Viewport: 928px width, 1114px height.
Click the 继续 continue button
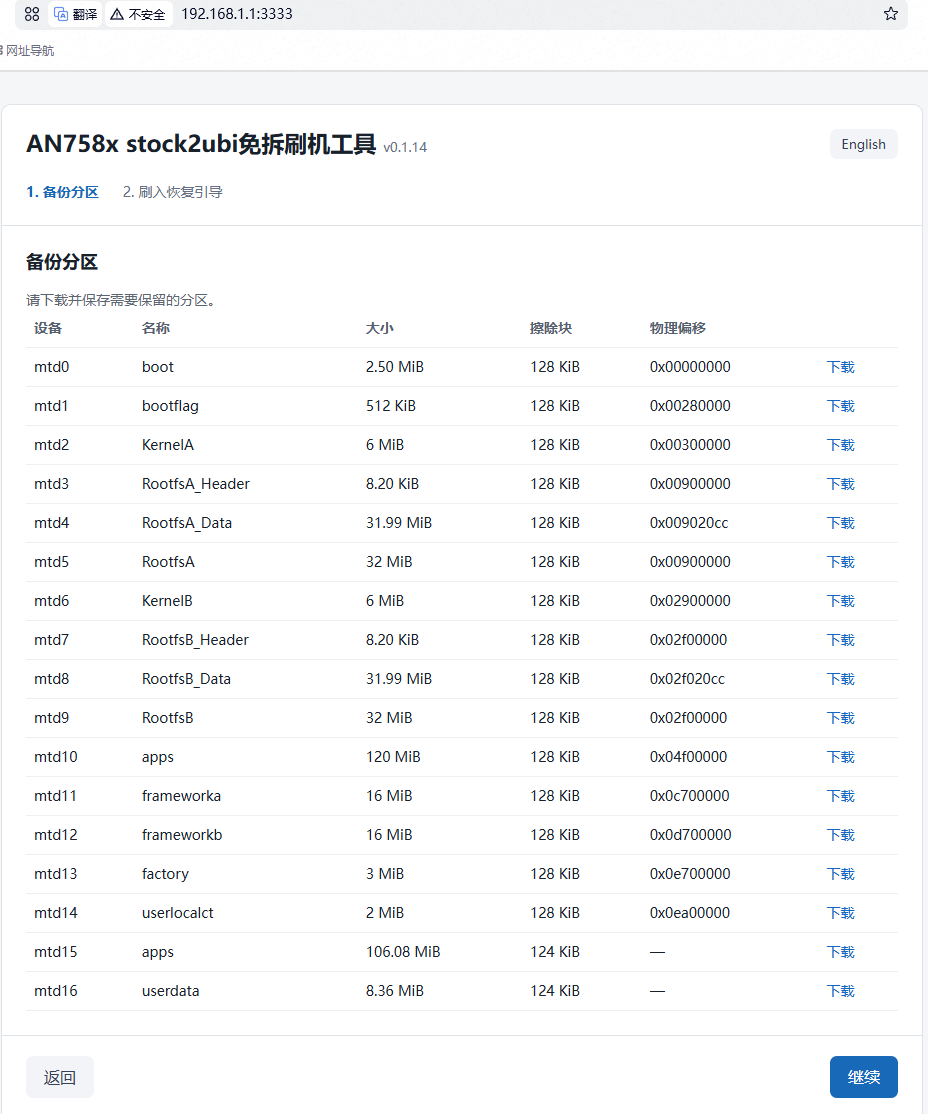coord(863,1077)
